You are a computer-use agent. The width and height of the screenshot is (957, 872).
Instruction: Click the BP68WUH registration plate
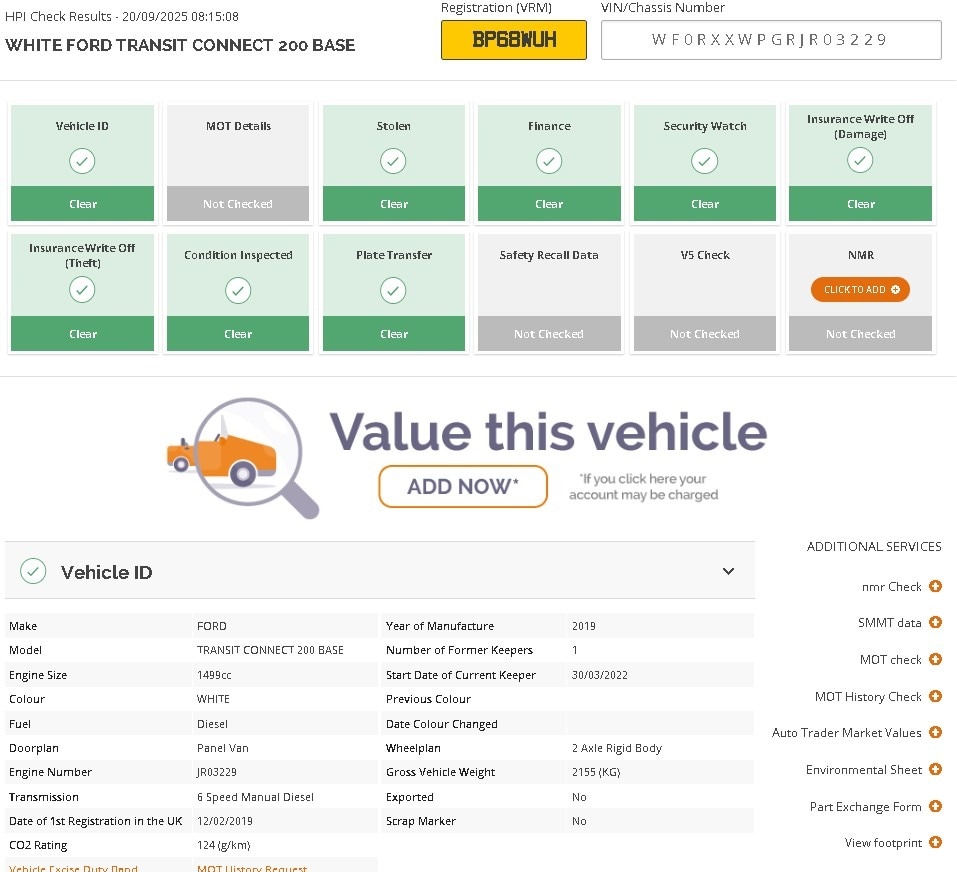tap(514, 40)
